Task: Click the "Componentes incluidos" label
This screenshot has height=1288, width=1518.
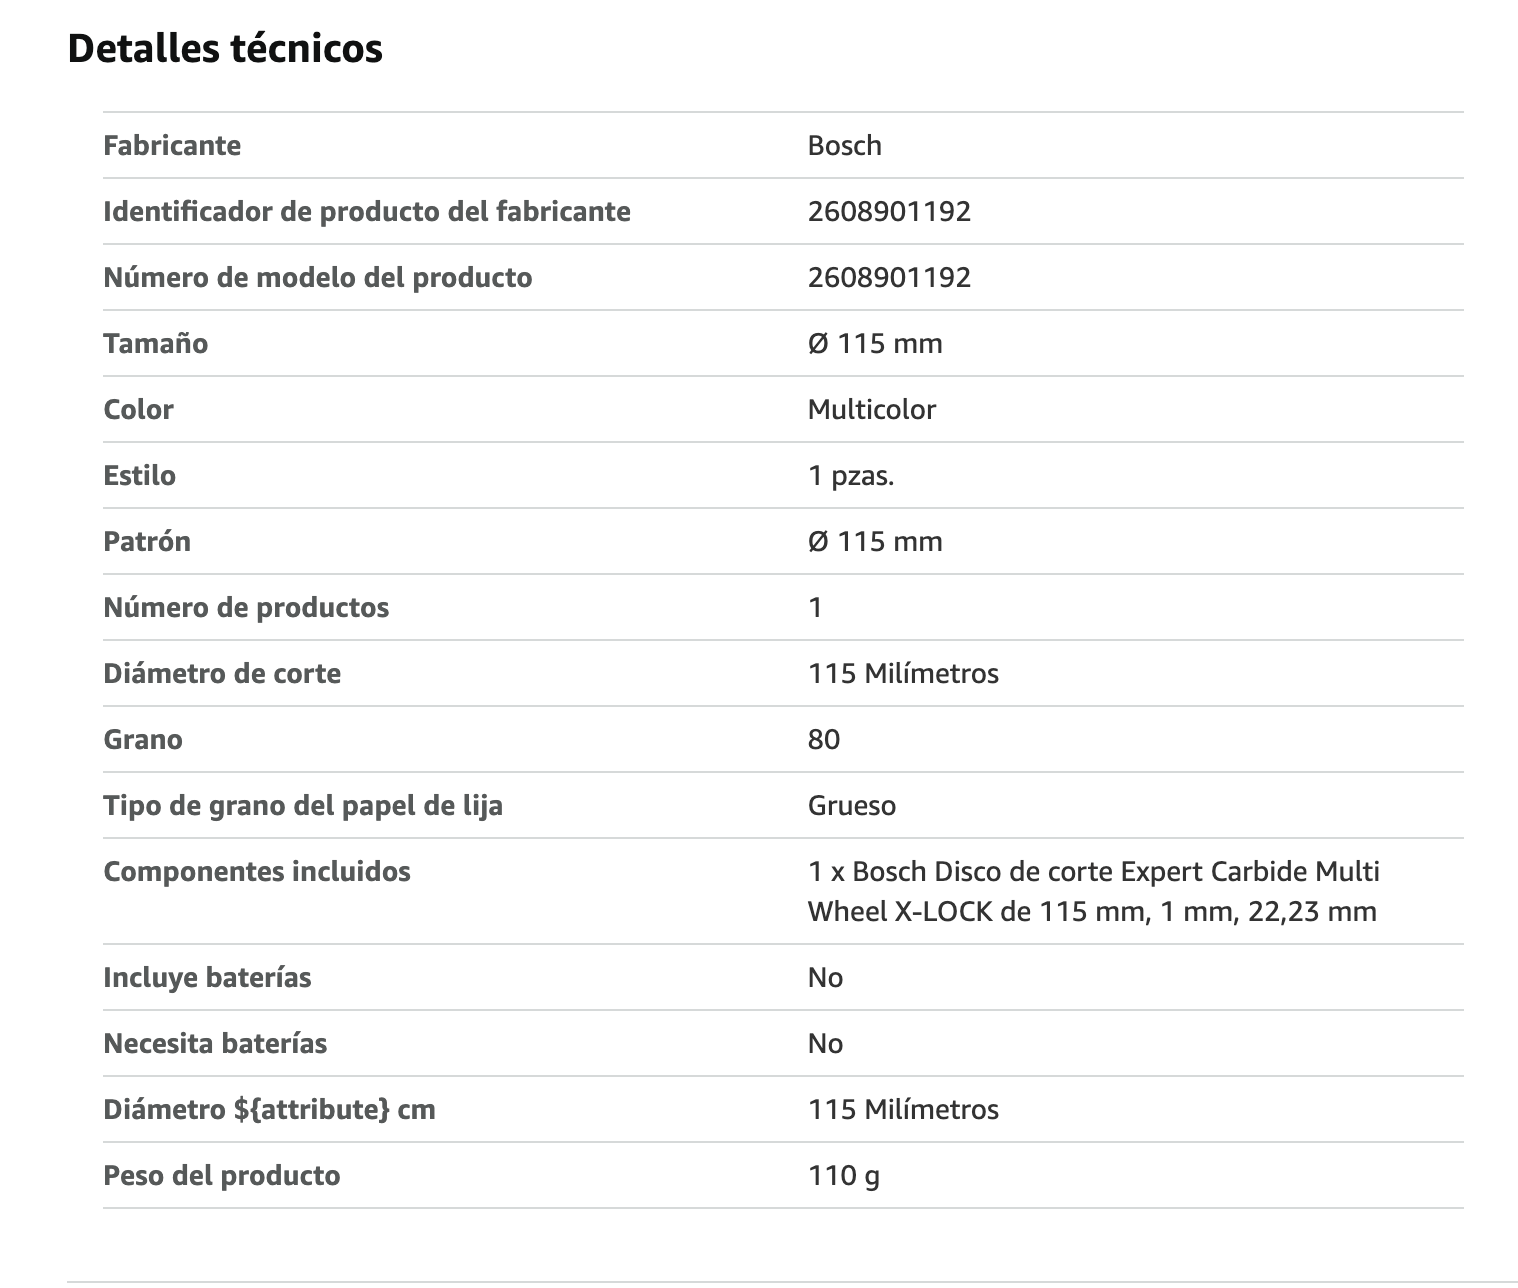Action: point(256,871)
